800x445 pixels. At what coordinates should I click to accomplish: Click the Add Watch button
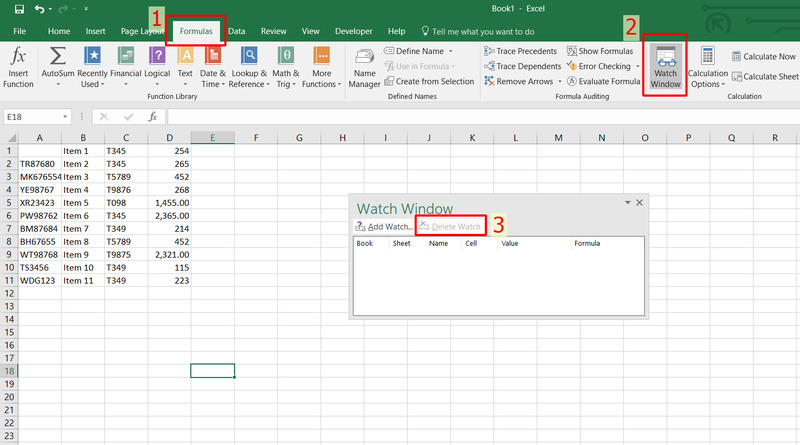(x=384, y=227)
